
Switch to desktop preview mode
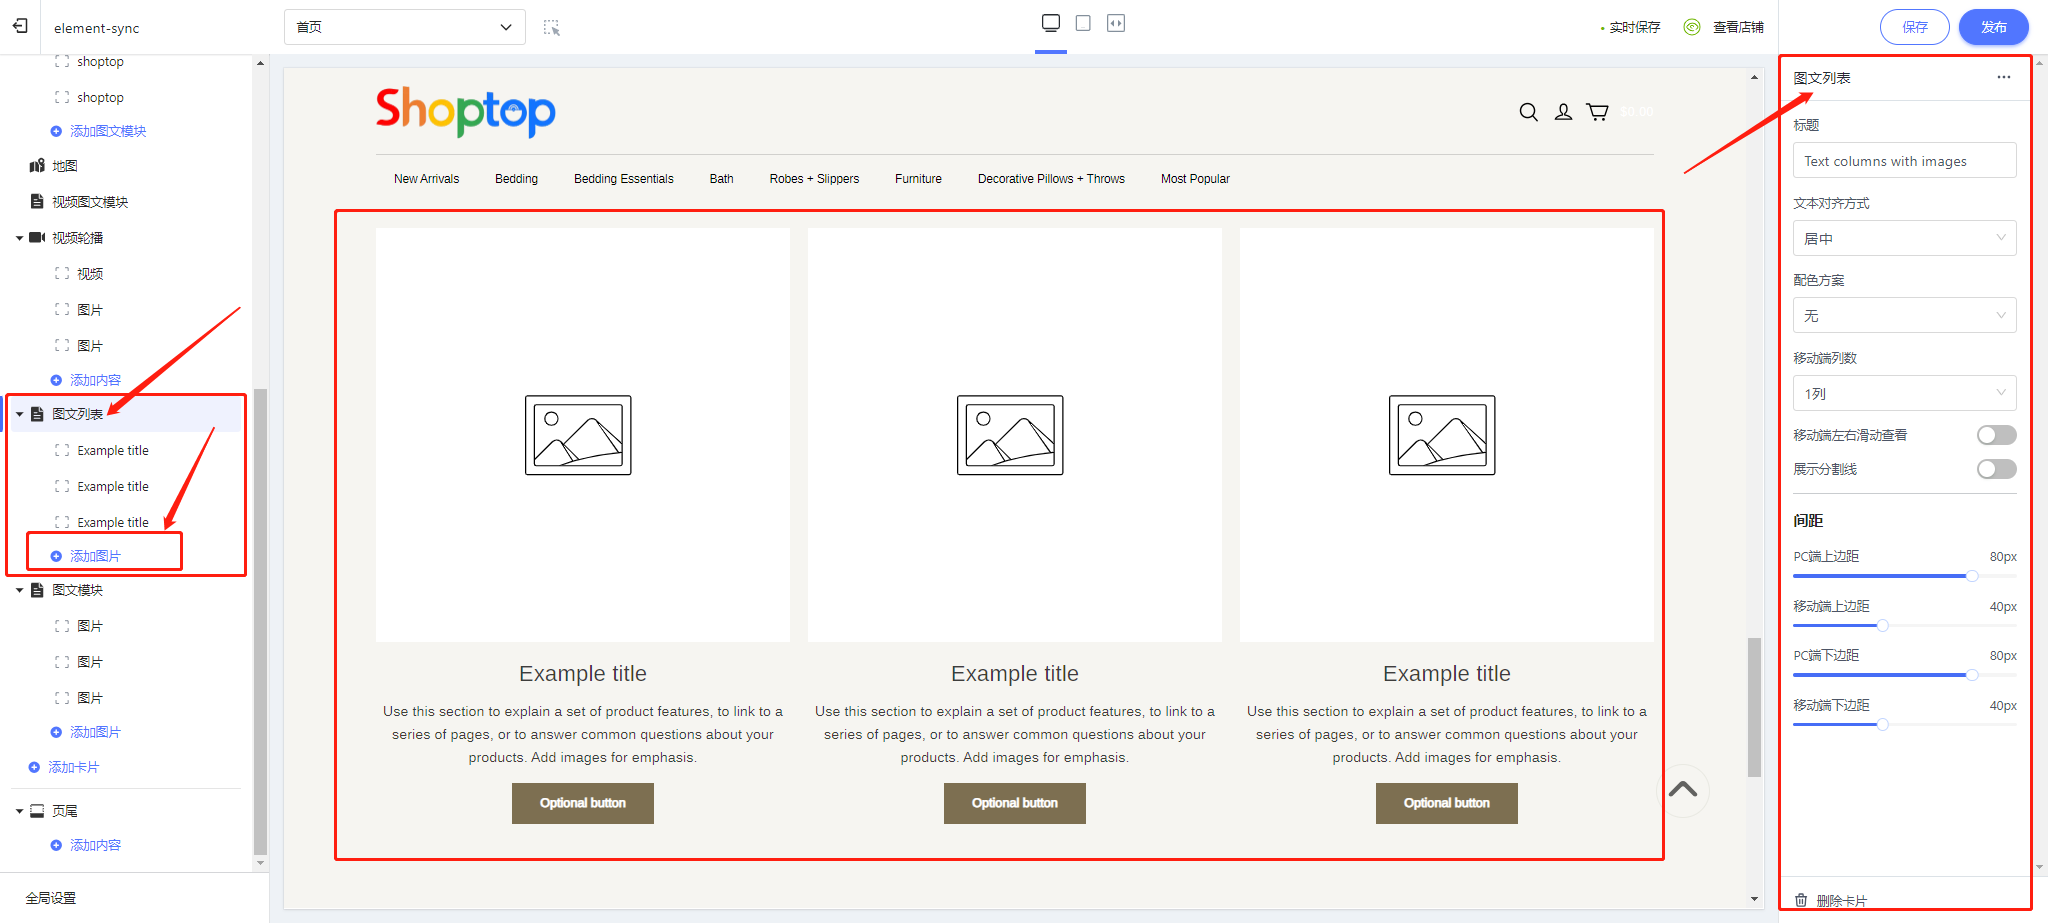tap(1051, 23)
